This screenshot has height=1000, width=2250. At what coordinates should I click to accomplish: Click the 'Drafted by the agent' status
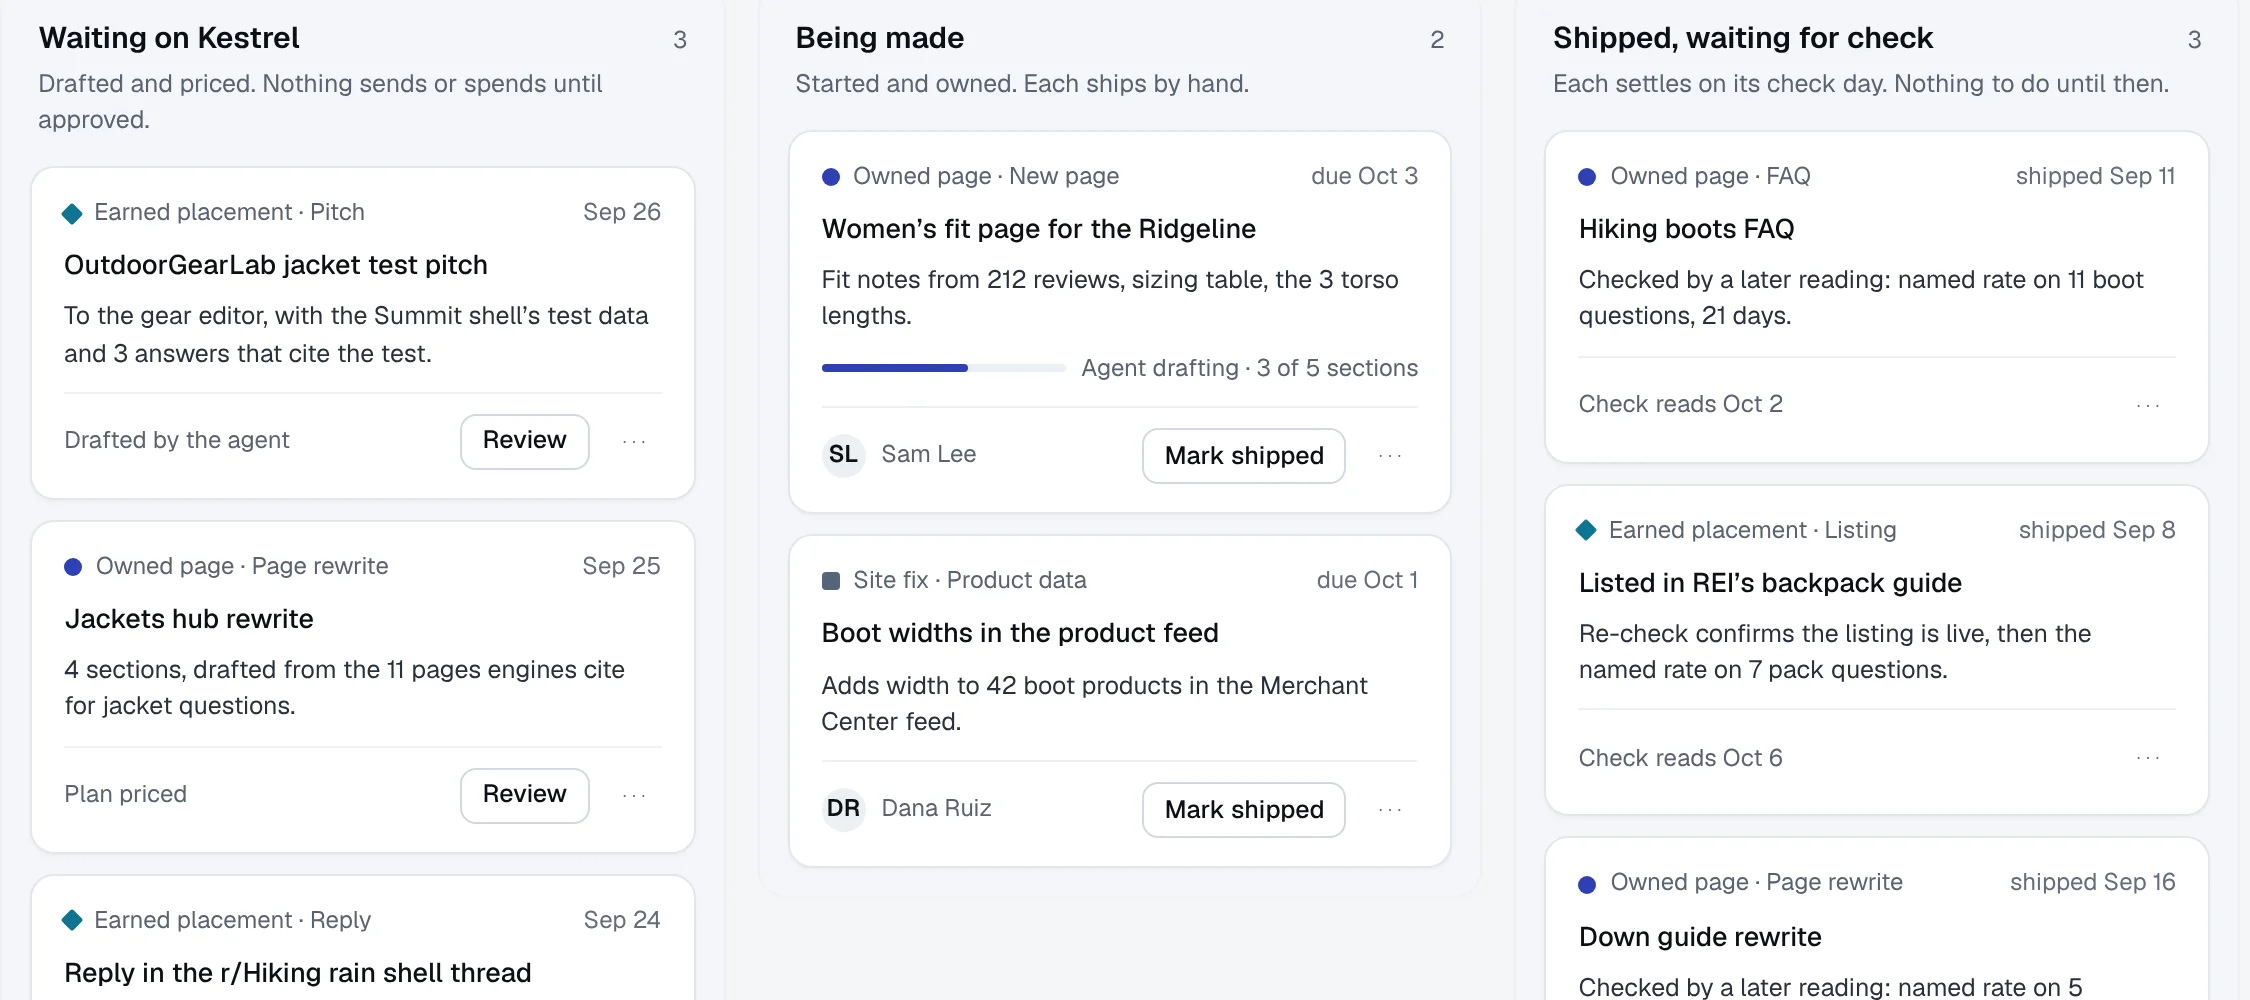point(177,440)
